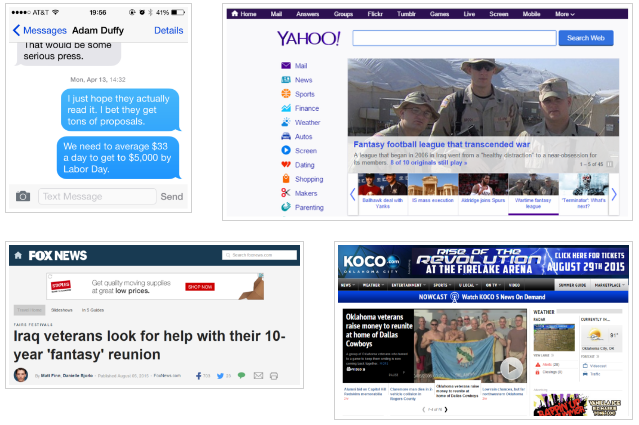Expand KOCO Sports dropdown menu
The width and height of the screenshot is (639, 425).
pyautogui.click(x=442, y=285)
